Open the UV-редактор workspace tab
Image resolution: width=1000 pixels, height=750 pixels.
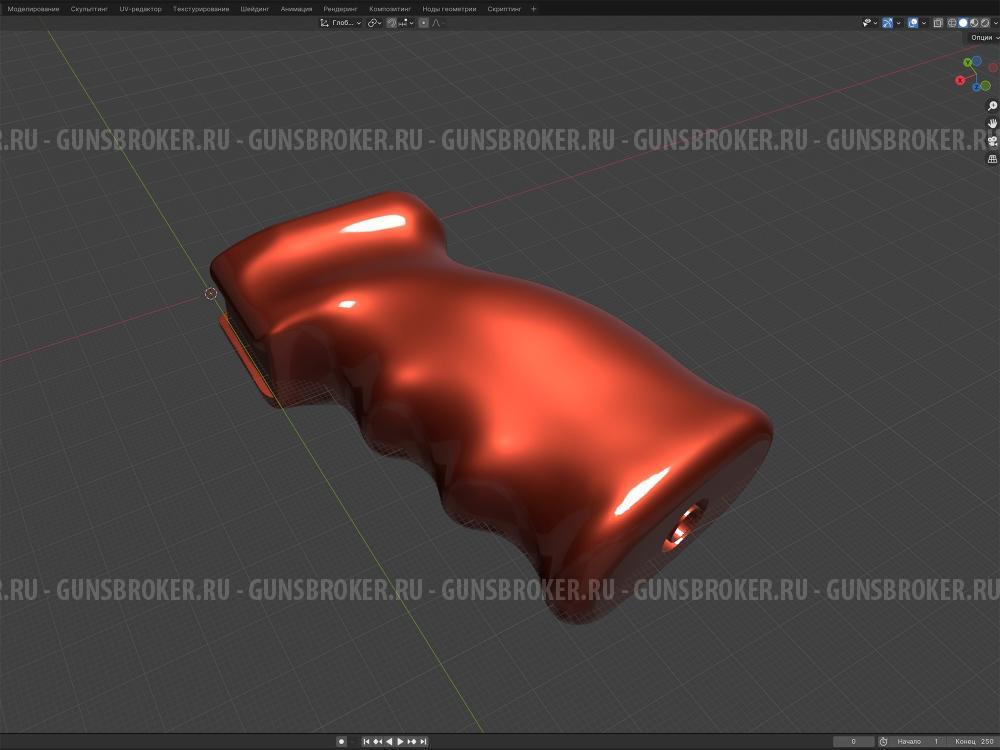coord(140,9)
